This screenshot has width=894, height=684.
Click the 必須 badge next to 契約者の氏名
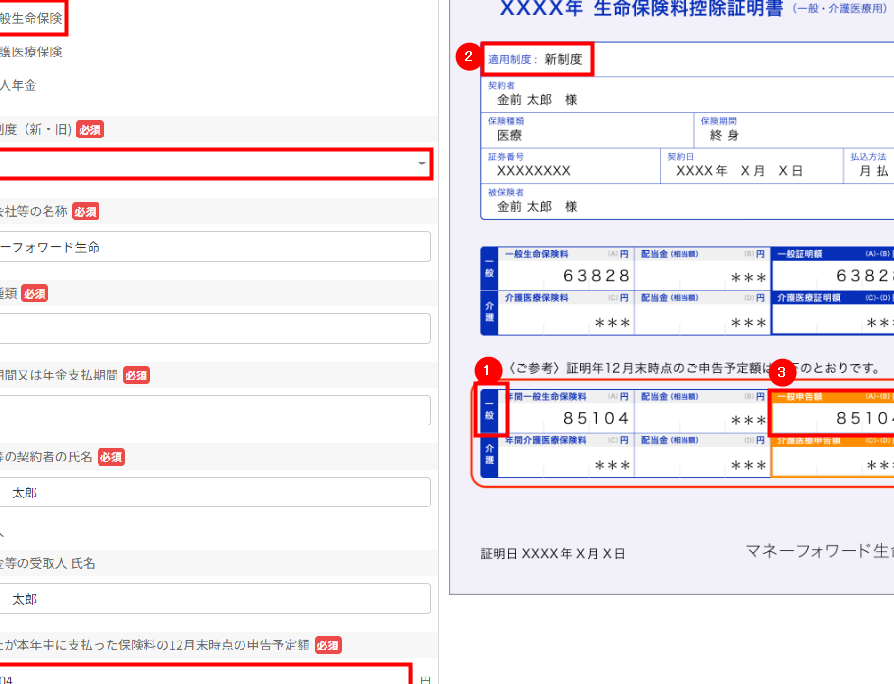click(x=111, y=457)
